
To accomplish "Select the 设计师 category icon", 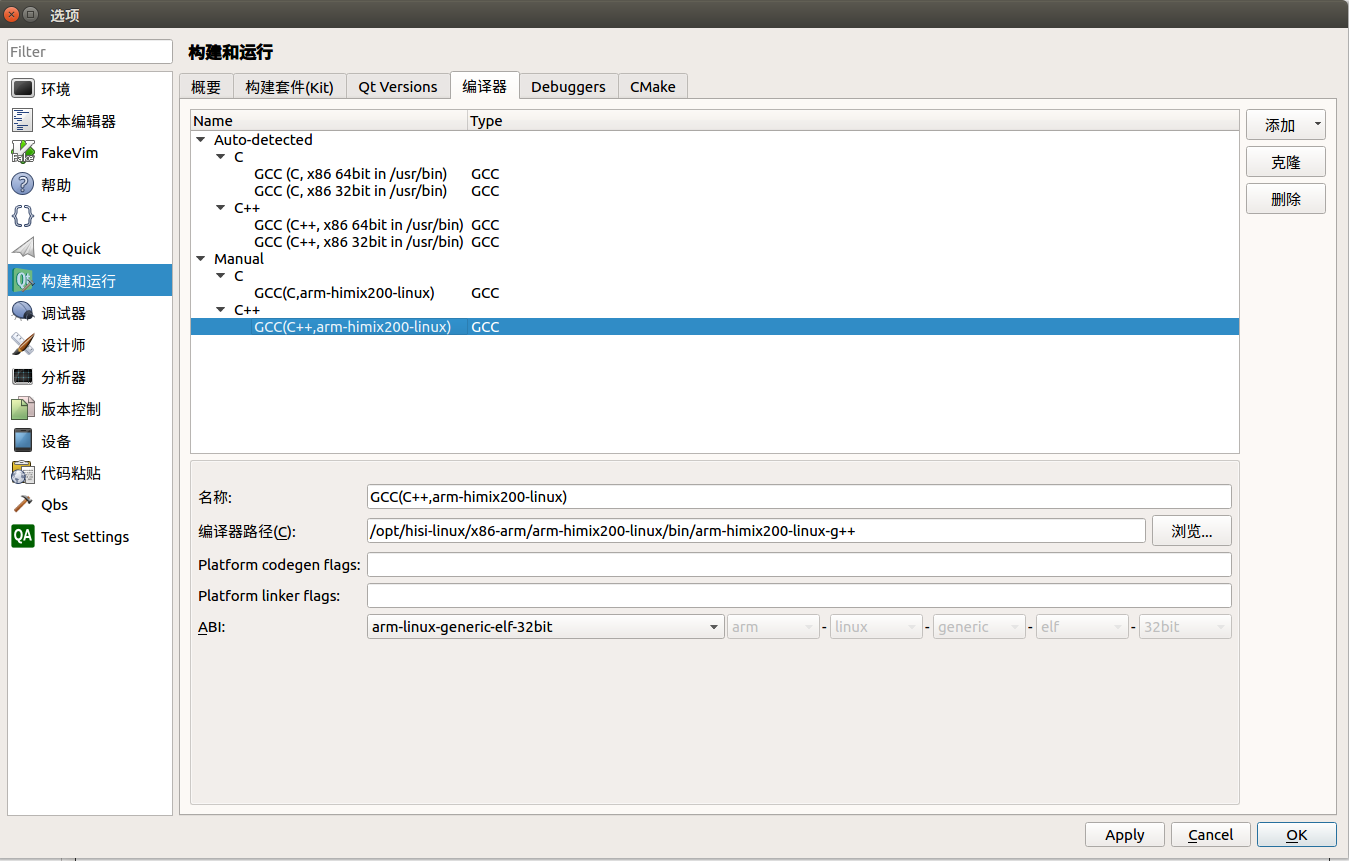I will 56,344.
